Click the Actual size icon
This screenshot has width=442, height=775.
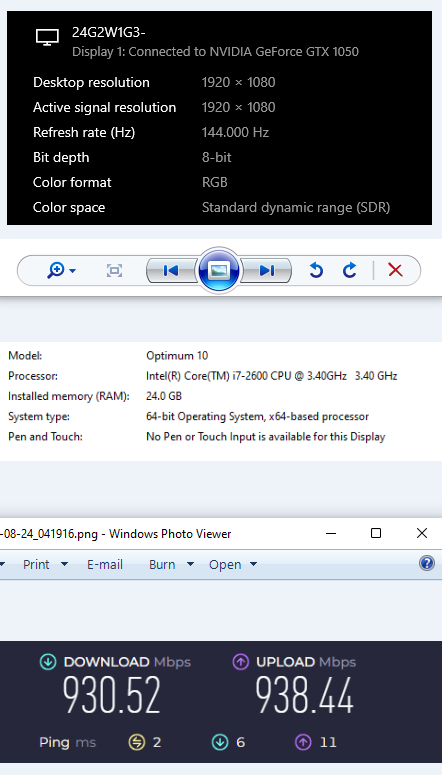point(114,270)
